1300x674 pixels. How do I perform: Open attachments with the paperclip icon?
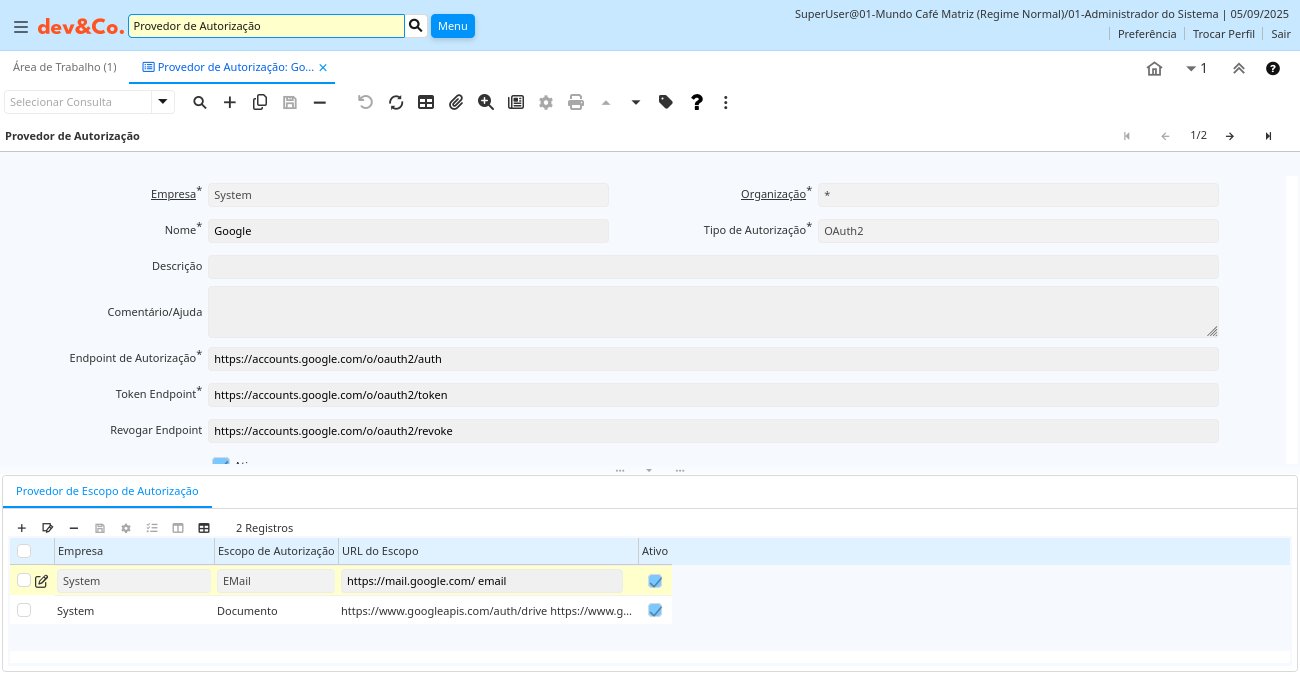[x=456, y=102]
